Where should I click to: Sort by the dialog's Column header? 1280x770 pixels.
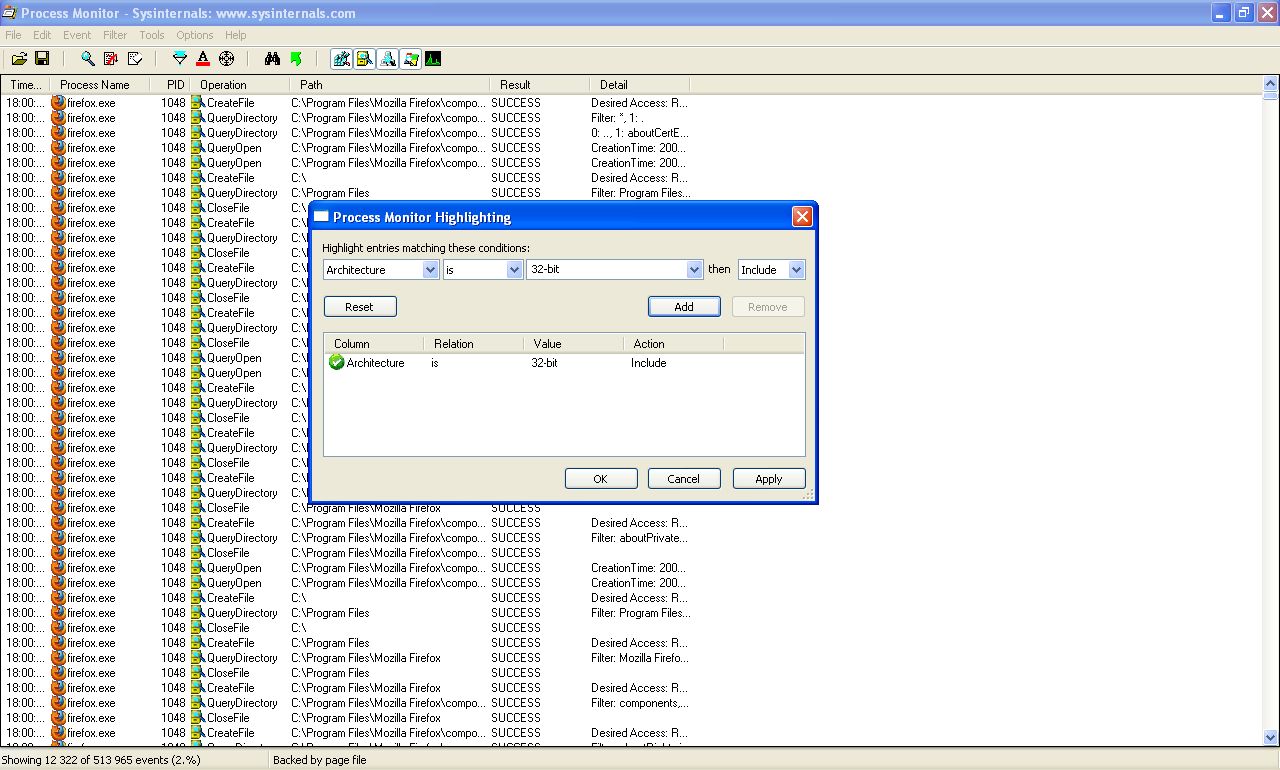point(373,343)
